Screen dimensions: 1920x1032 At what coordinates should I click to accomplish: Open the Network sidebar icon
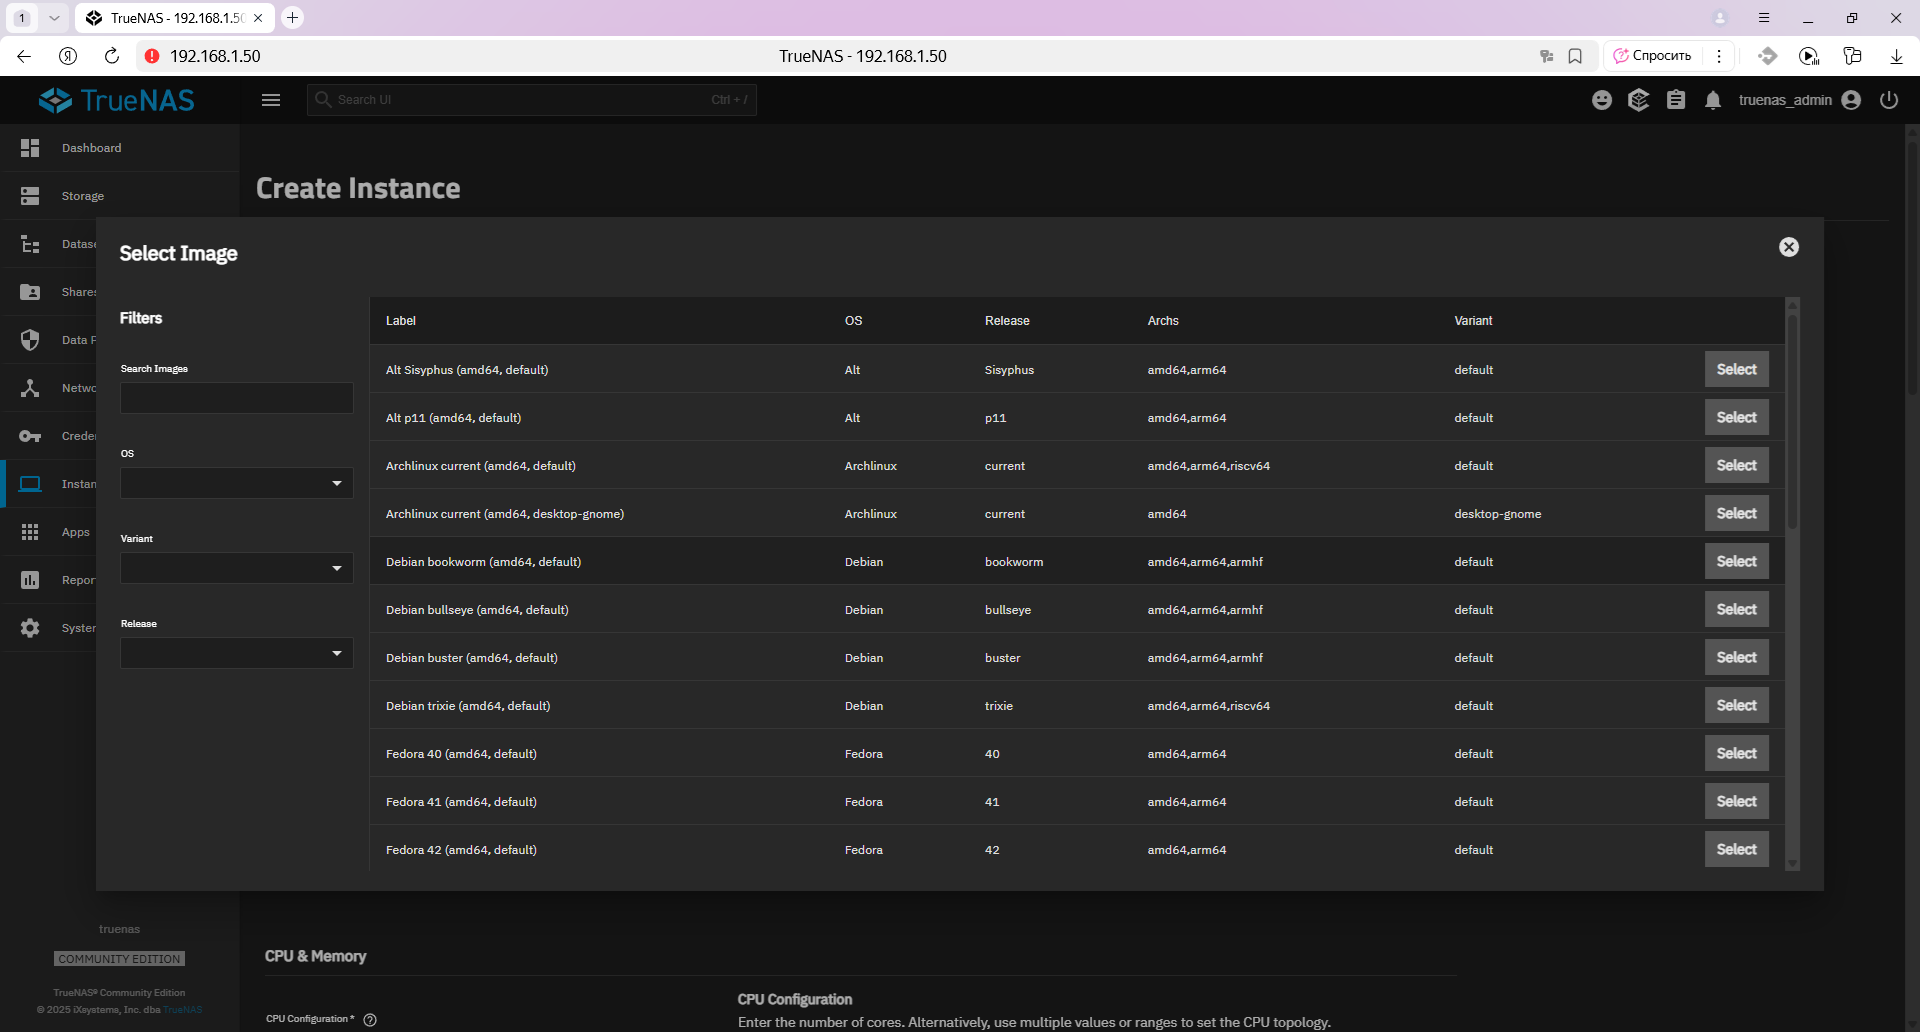click(x=30, y=388)
